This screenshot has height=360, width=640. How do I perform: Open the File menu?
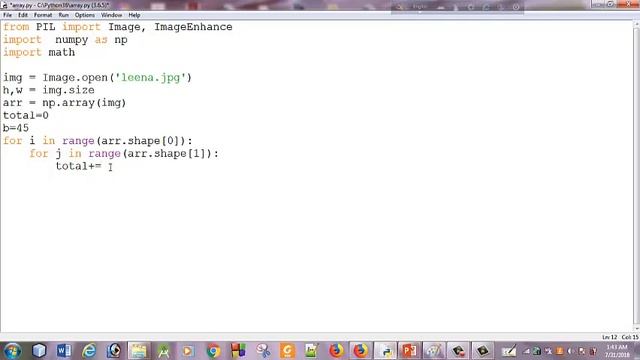tap(7, 15)
